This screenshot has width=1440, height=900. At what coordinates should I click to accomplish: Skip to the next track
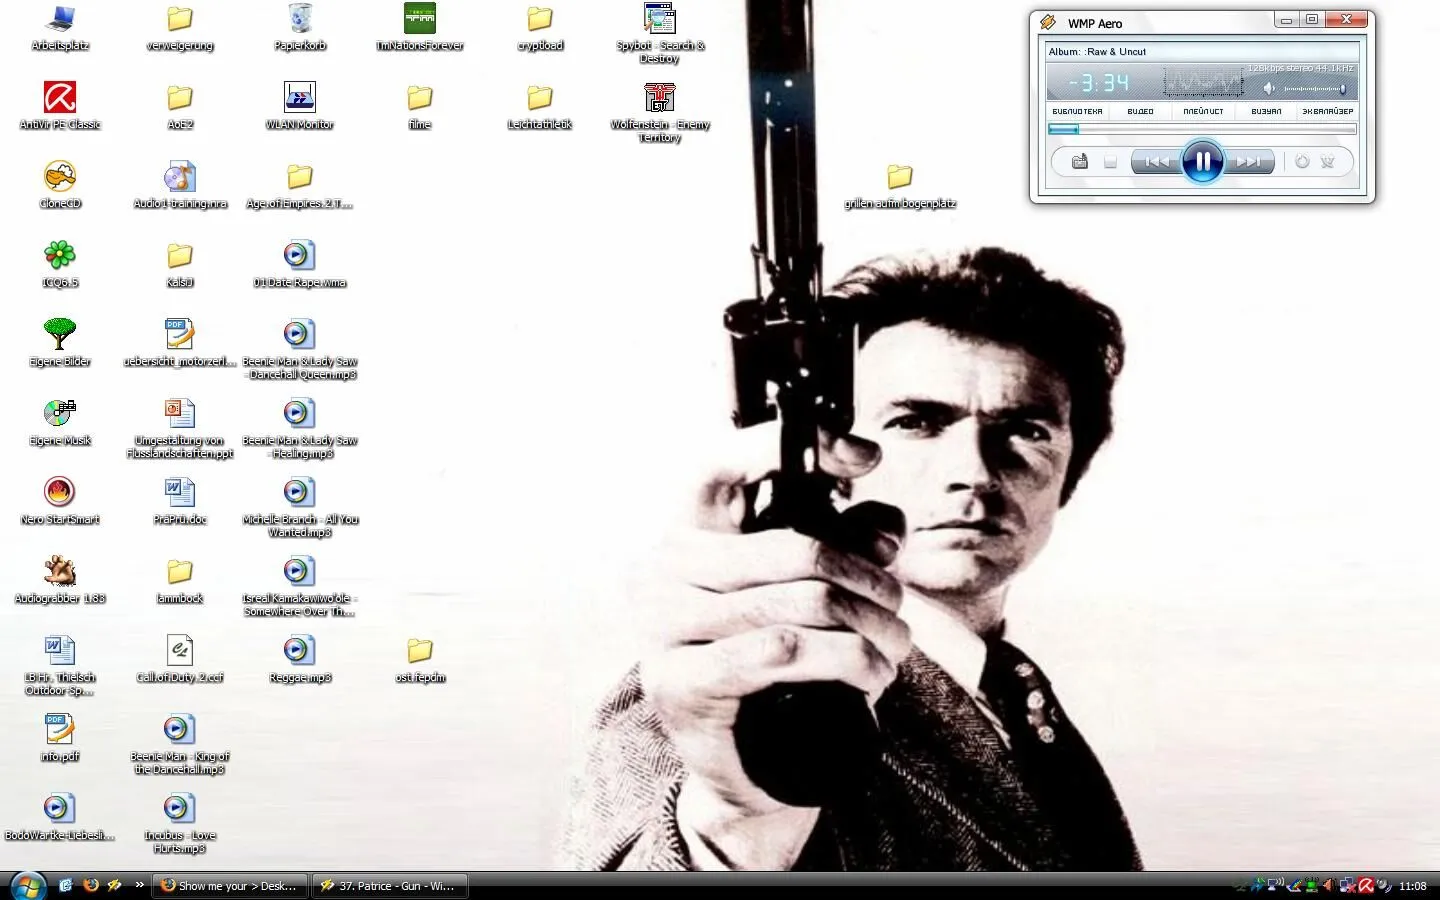pyautogui.click(x=1250, y=162)
